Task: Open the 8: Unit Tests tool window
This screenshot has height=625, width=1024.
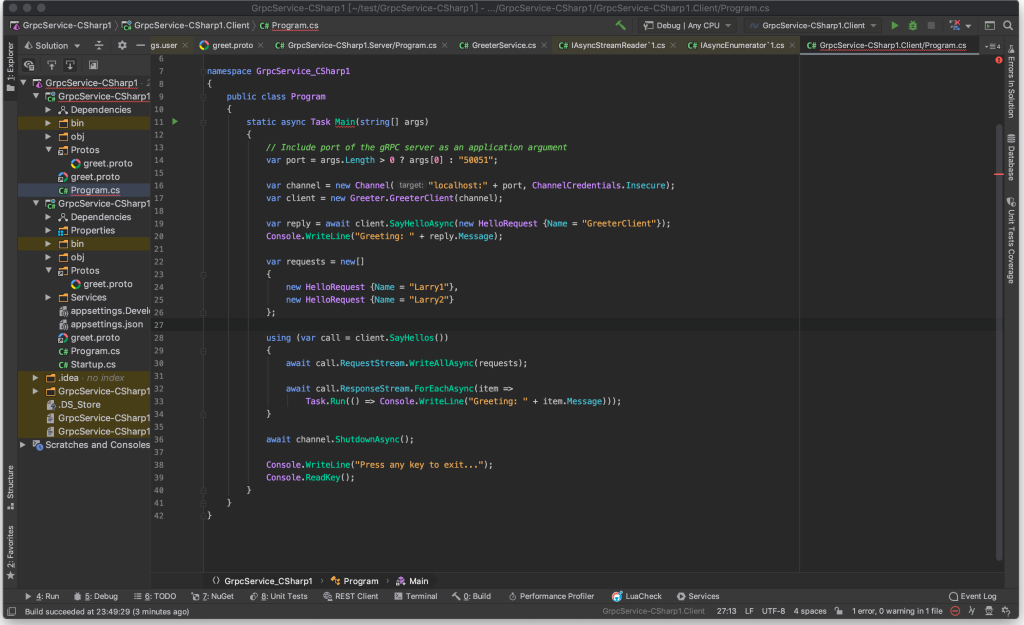Action: (x=279, y=596)
